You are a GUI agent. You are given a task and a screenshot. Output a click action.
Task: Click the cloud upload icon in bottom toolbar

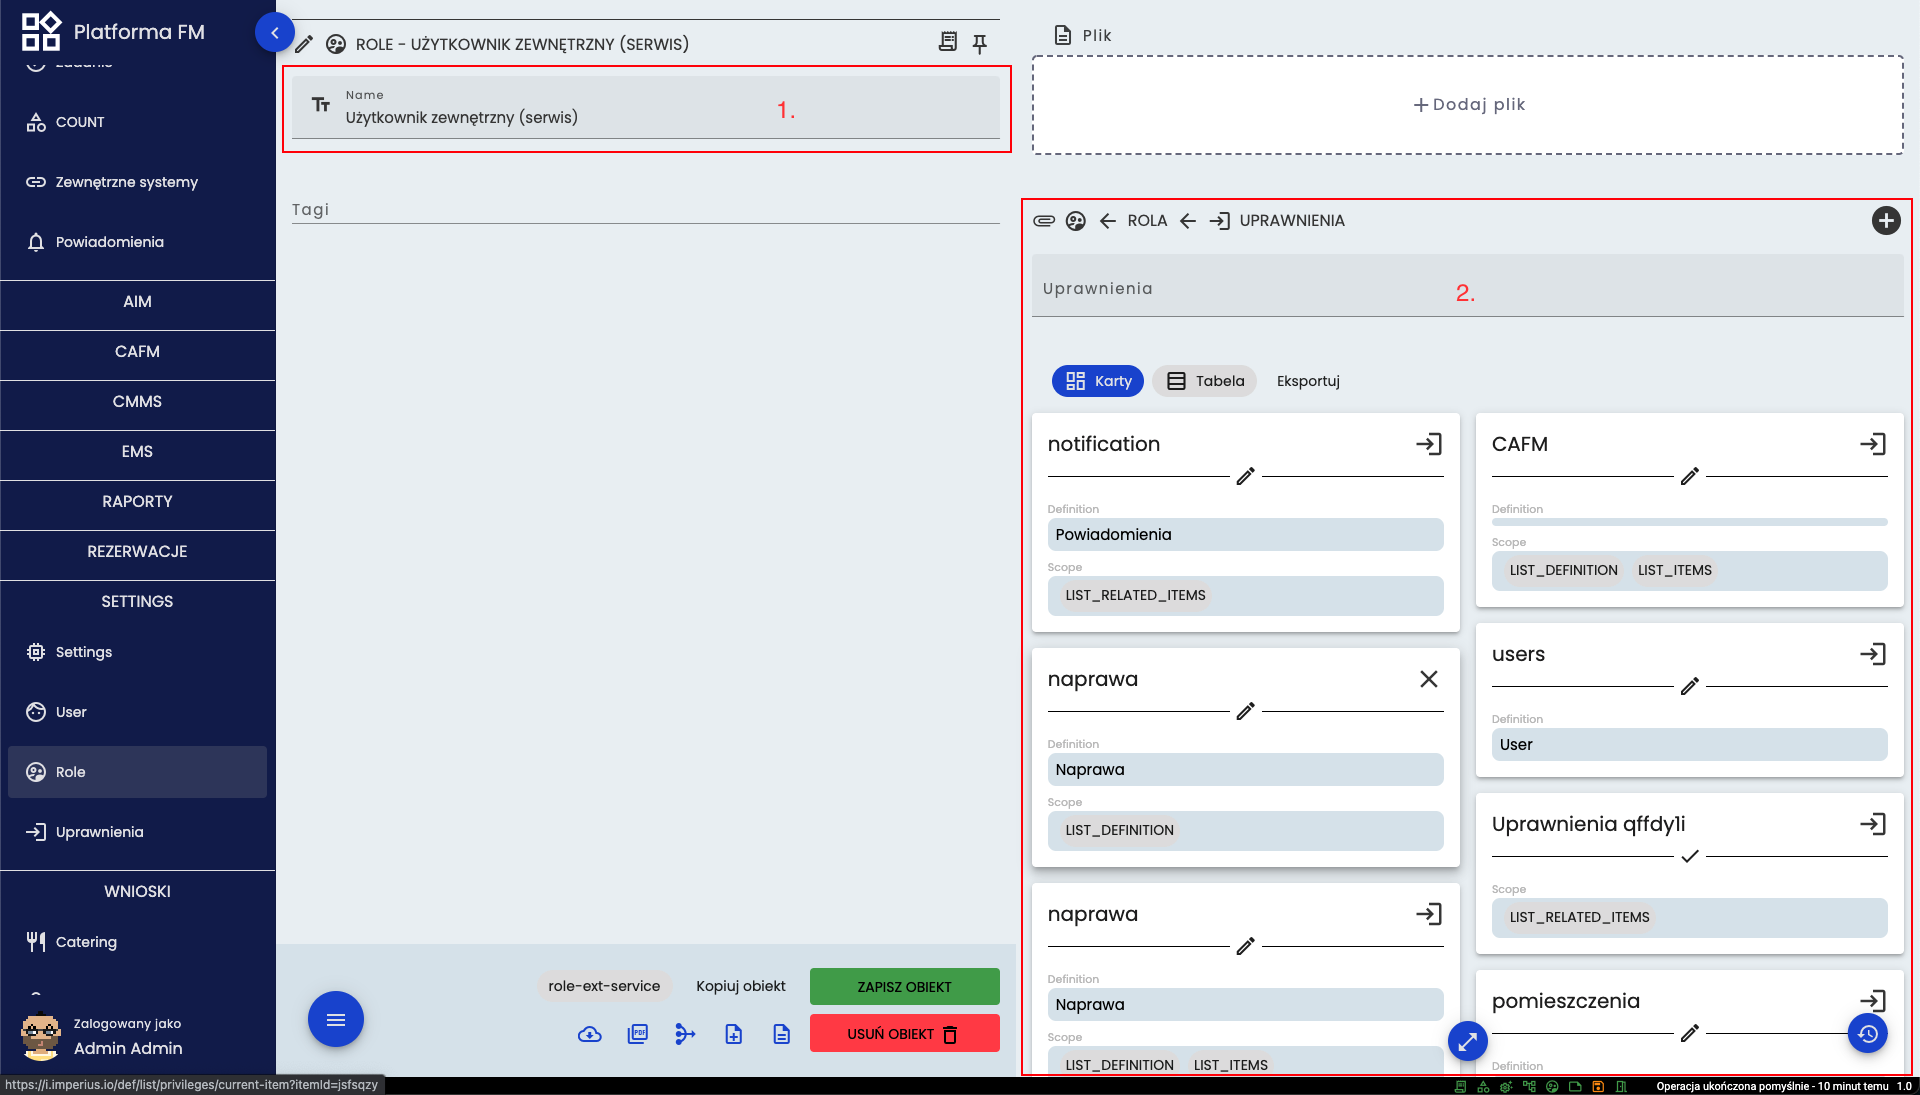(x=591, y=1033)
